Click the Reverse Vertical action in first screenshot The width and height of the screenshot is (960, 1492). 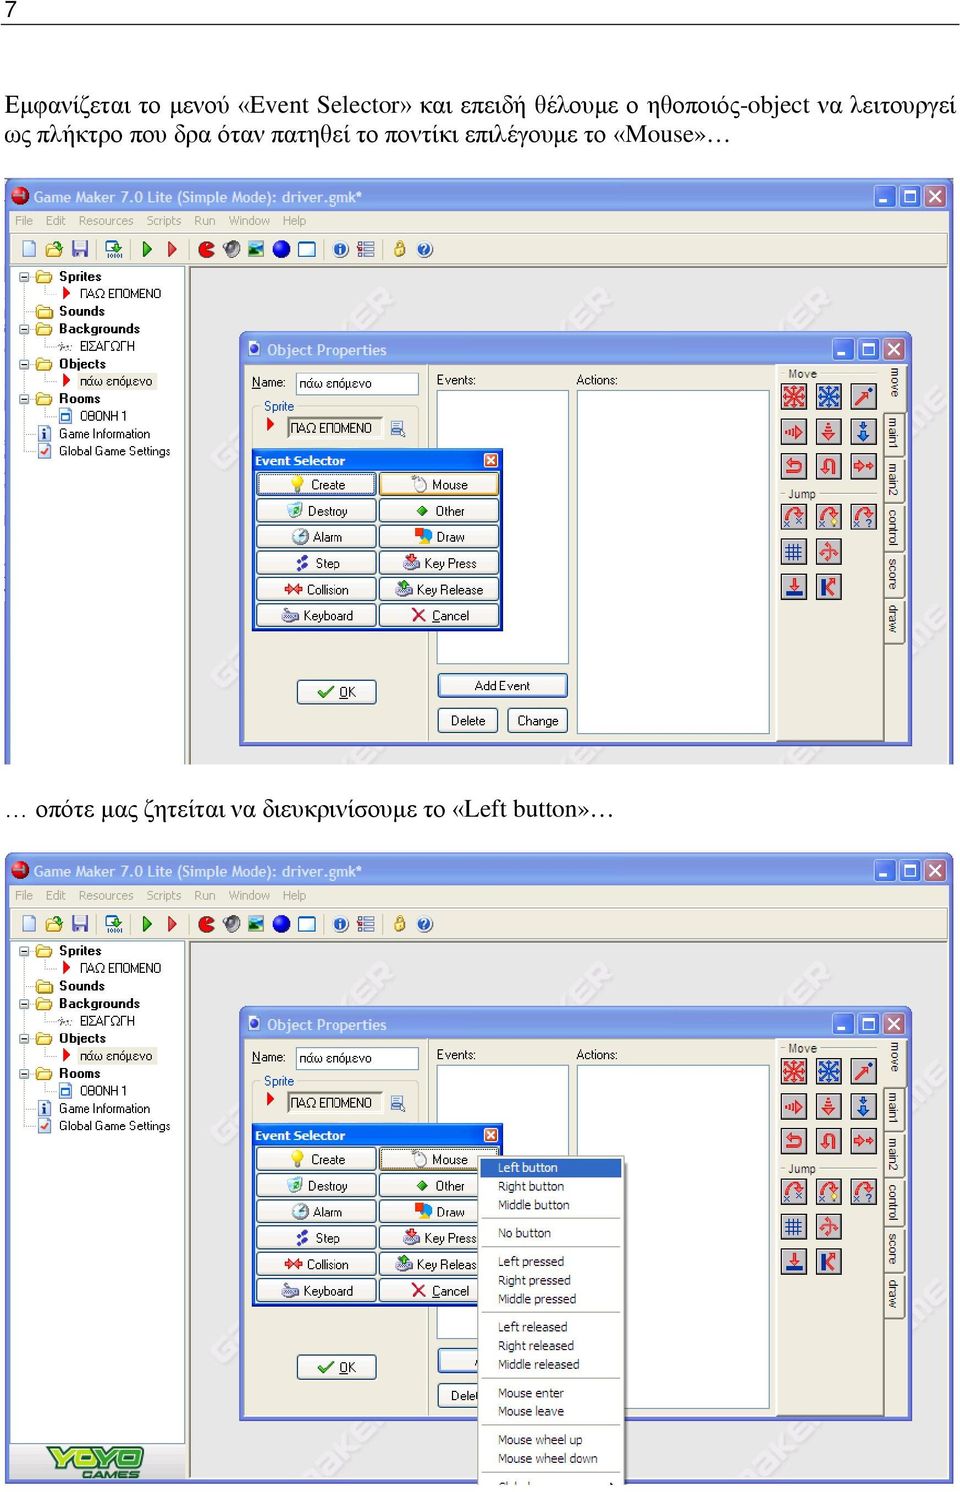coord(829,466)
